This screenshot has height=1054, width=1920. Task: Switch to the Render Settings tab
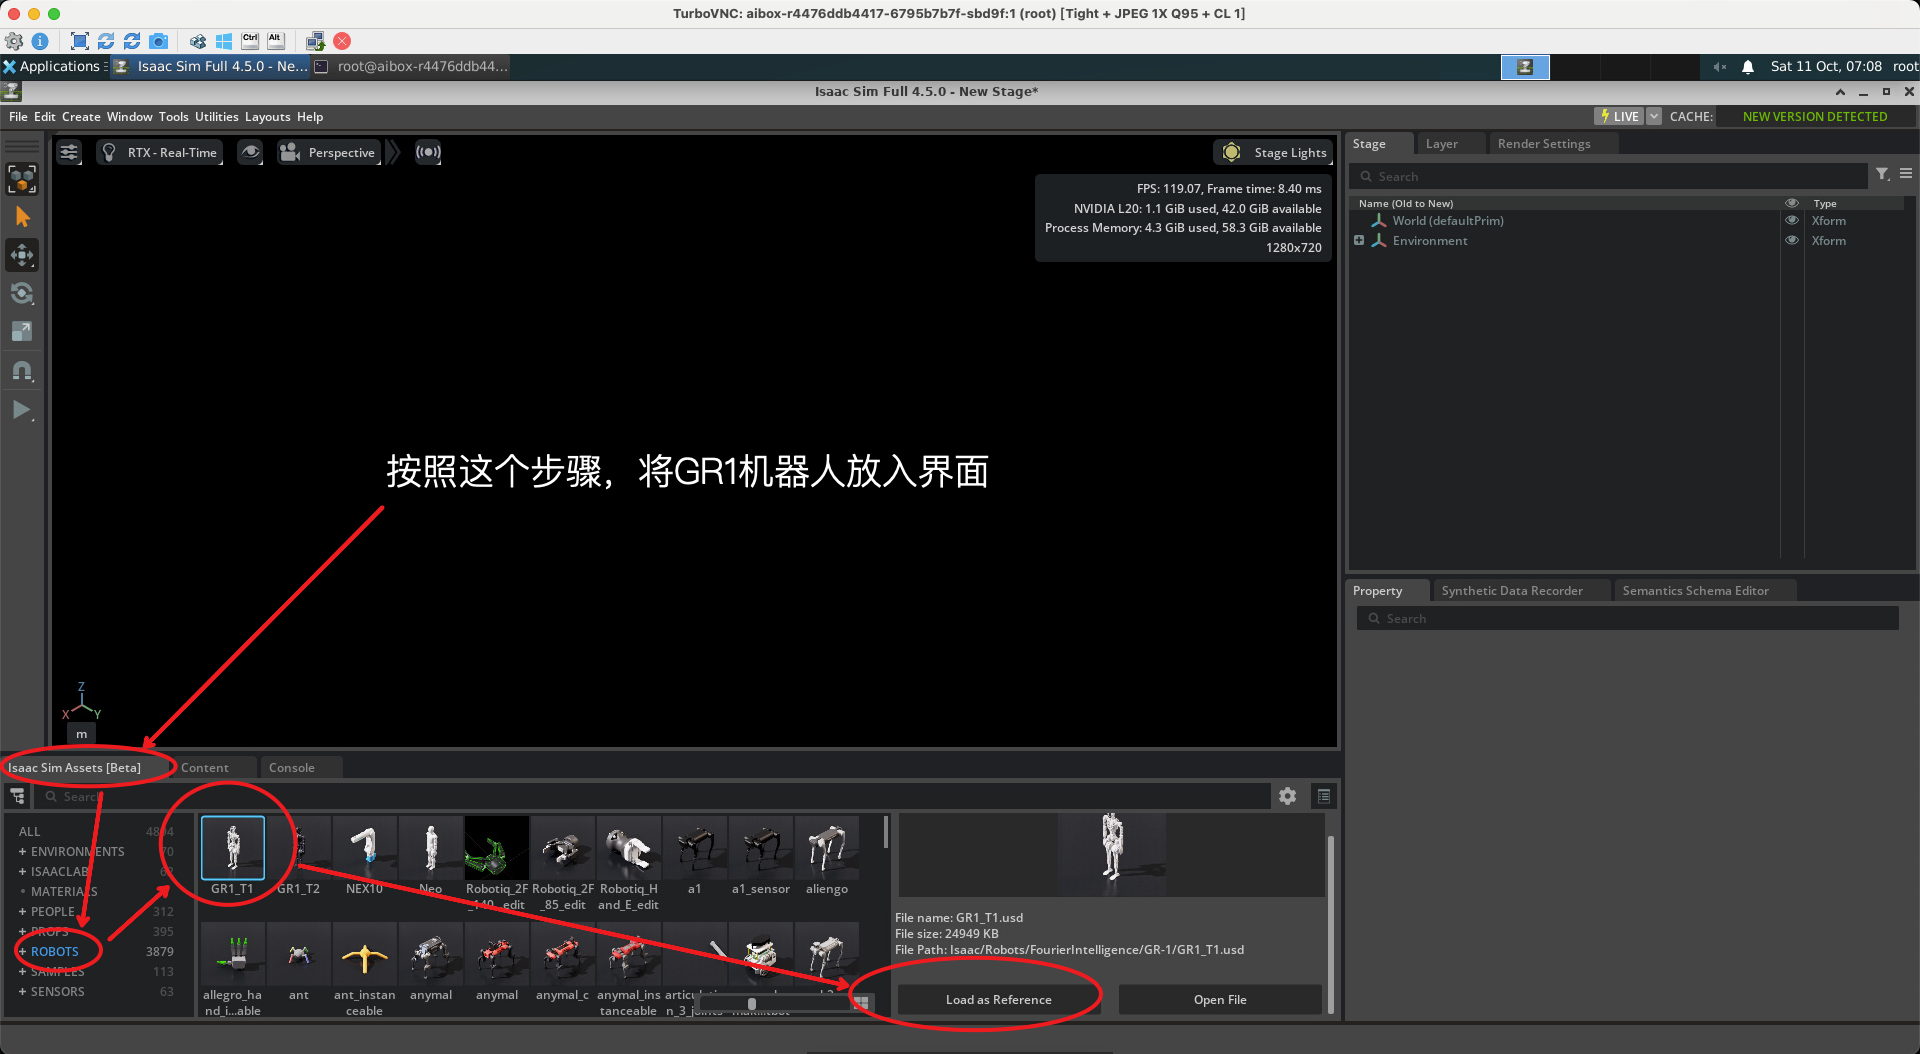click(x=1543, y=144)
